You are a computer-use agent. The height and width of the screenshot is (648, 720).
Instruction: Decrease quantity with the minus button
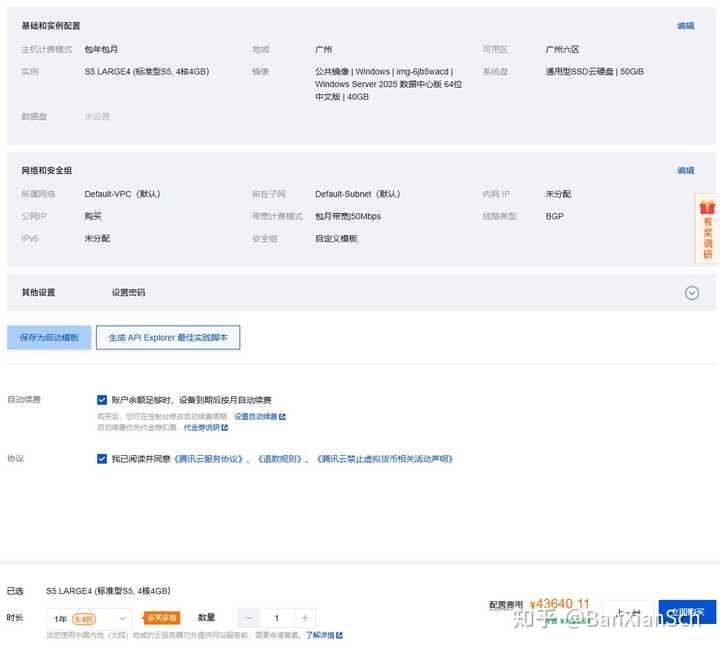click(248, 618)
